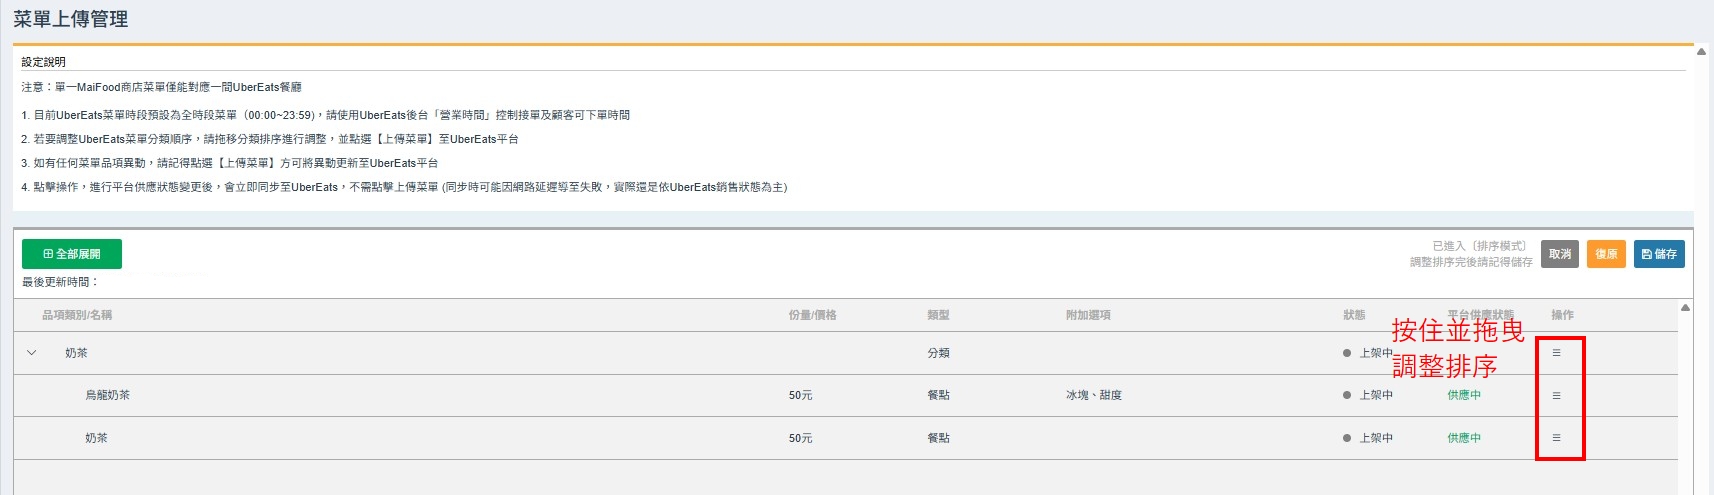Click the scroll-up arrow of the 設定說明 panel
The height and width of the screenshot is (495, 1714).
(x=1701, y=52)
